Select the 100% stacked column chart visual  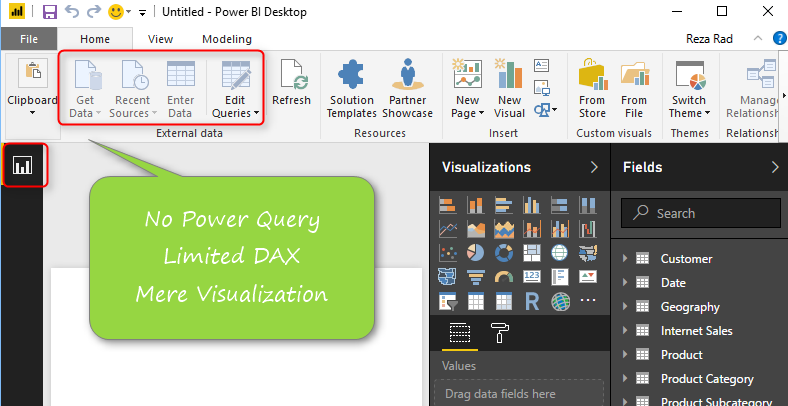(x=587, y=205)
